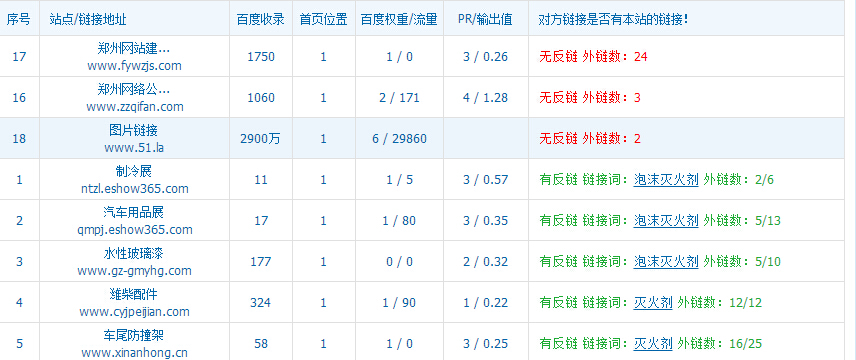856x360 pixels.
Task: Visit the www.xinanhong.cn link
Action: (x=134, y=353)
